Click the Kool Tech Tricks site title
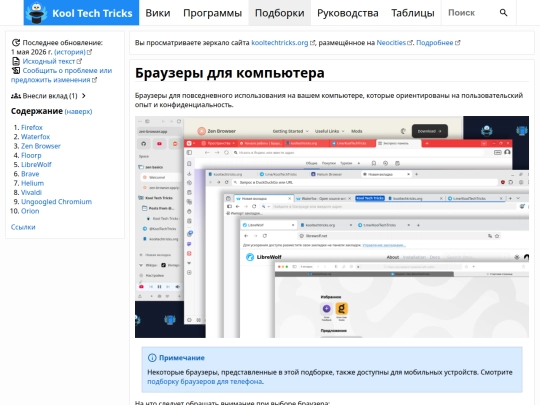The width and height of the screenshot is (540, 405). (92, 13)
